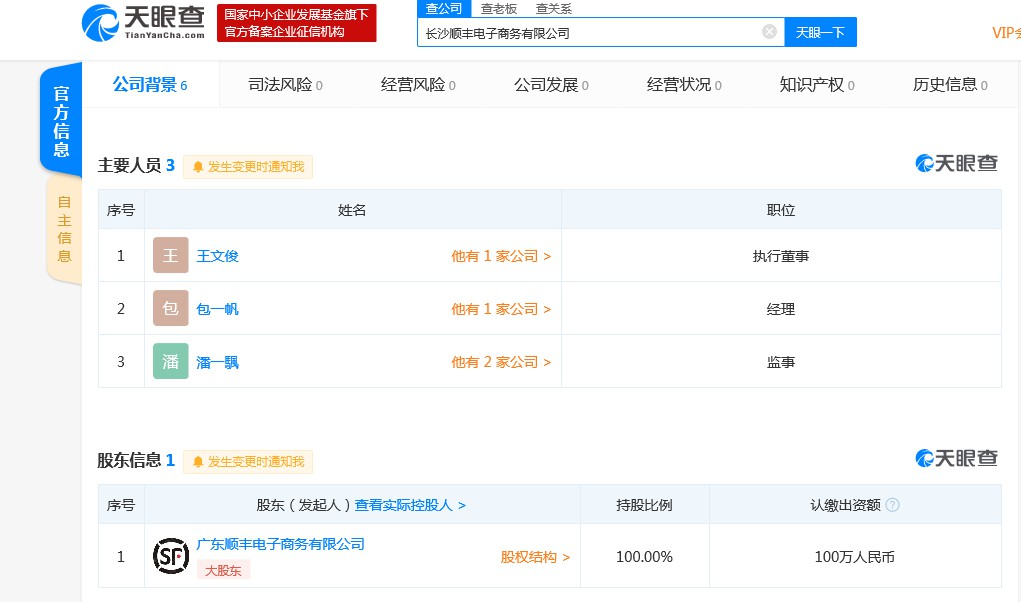The height and width of the screenshot is (602, 1021).
Task: Click the 天眼一下 search button
Action: [x=820, y=32]
